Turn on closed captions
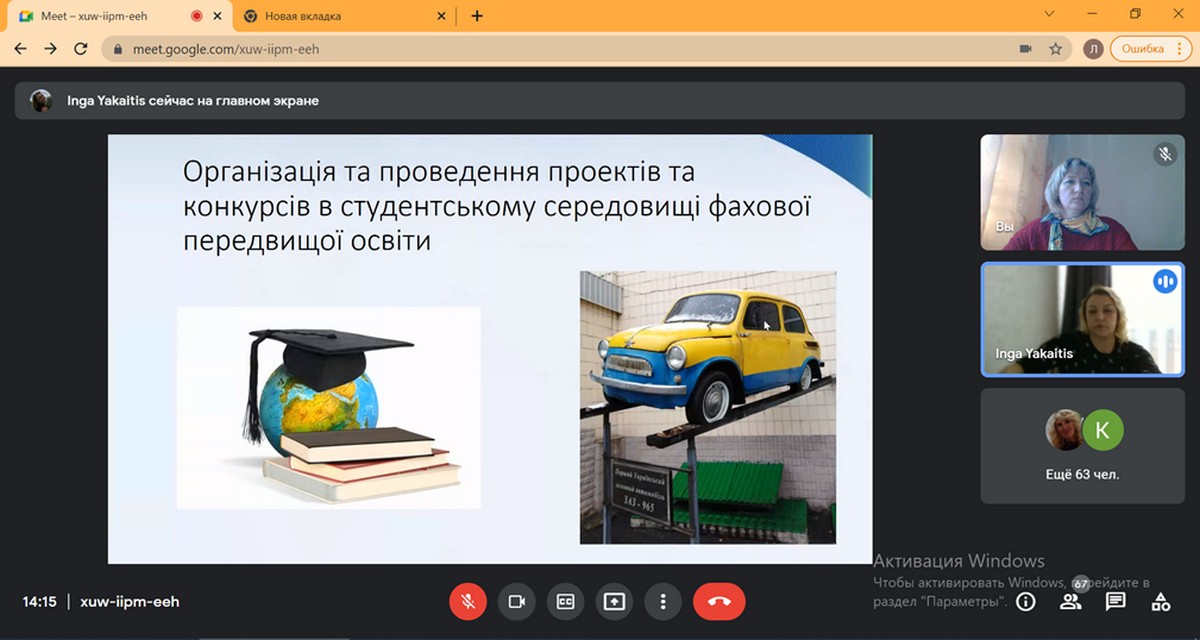 click(x=565, y=602)
